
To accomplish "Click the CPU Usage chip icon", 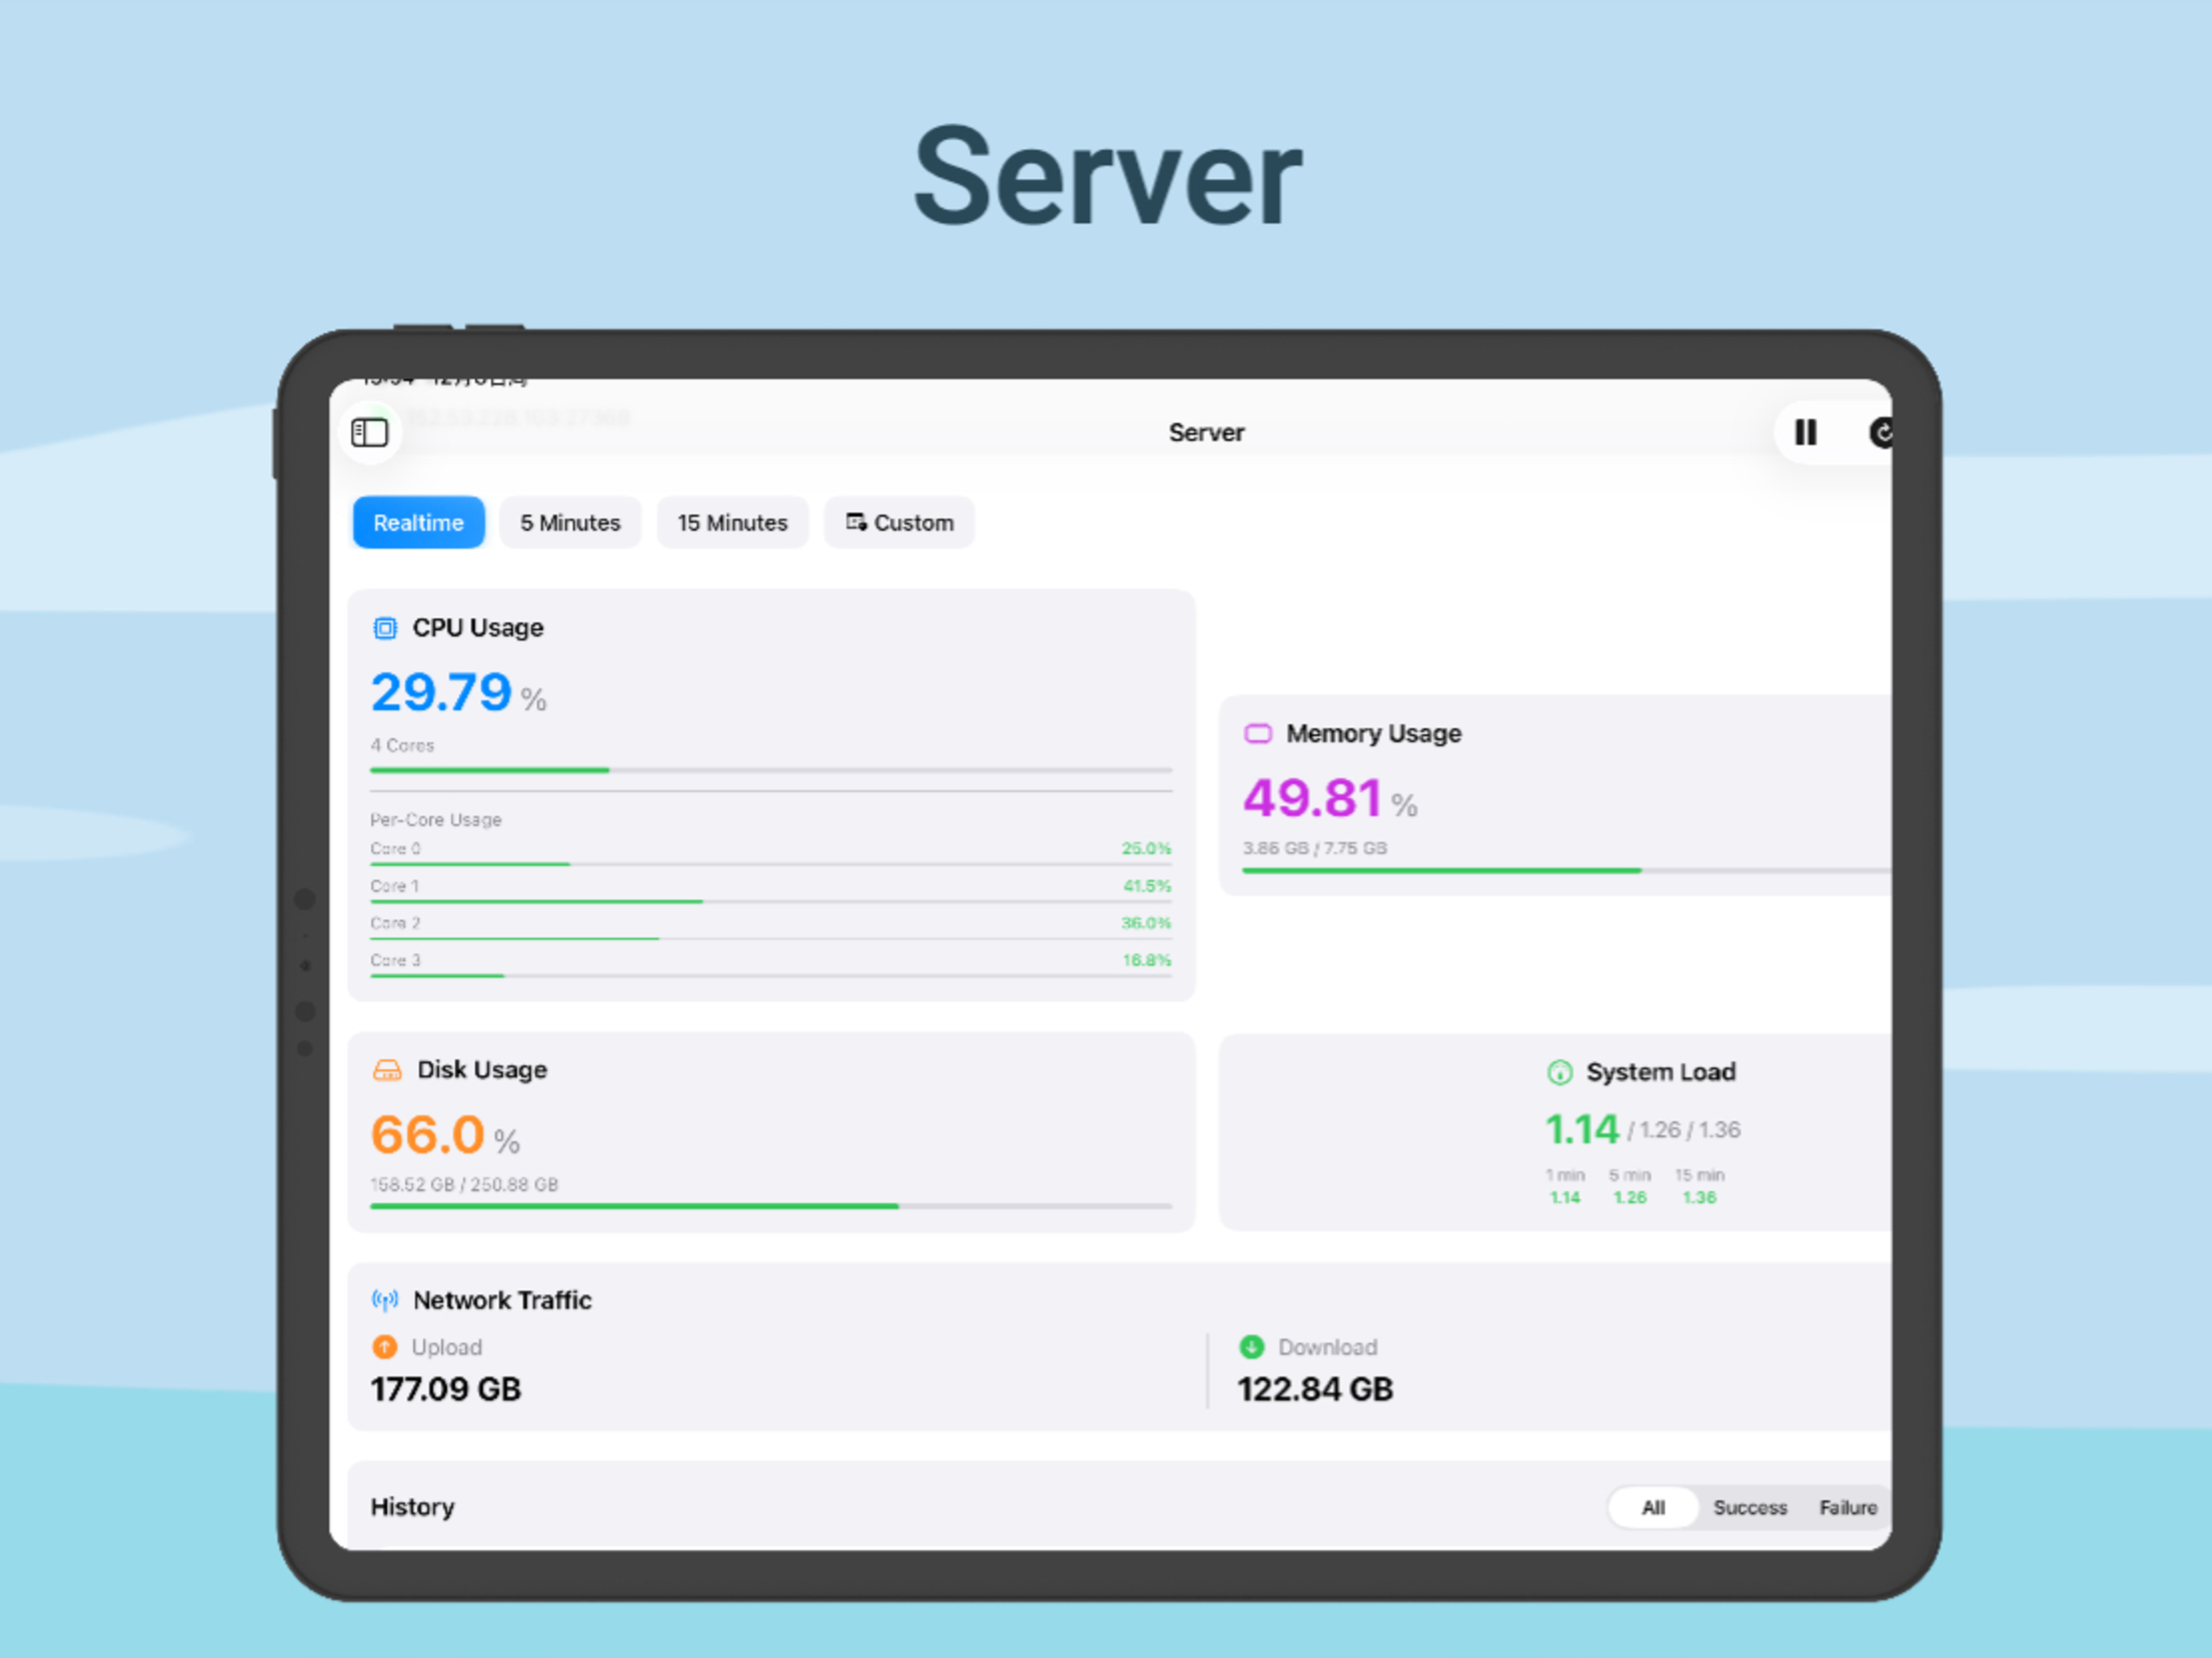I will (385, 628).
